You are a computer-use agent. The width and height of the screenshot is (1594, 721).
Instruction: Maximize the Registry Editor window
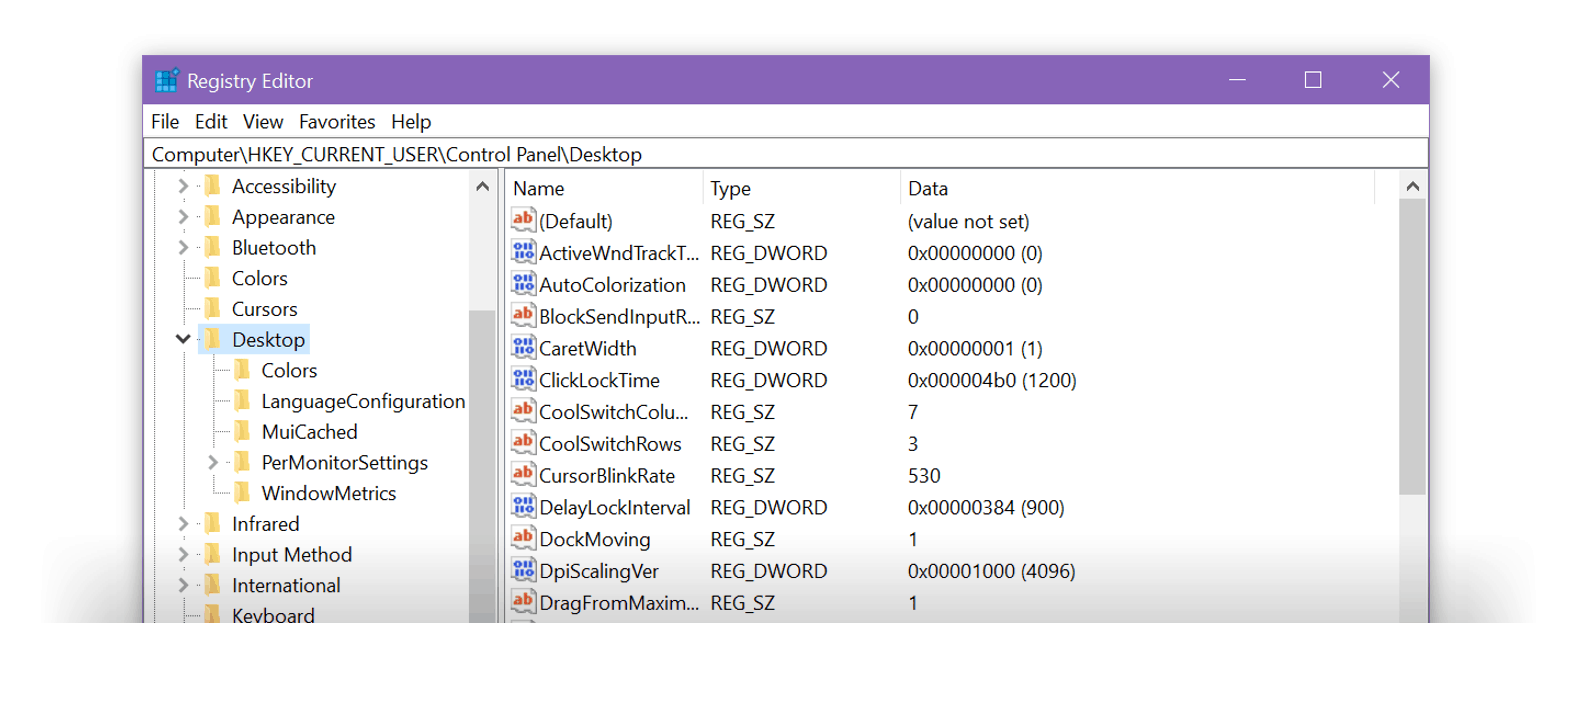pos(1313,80)
